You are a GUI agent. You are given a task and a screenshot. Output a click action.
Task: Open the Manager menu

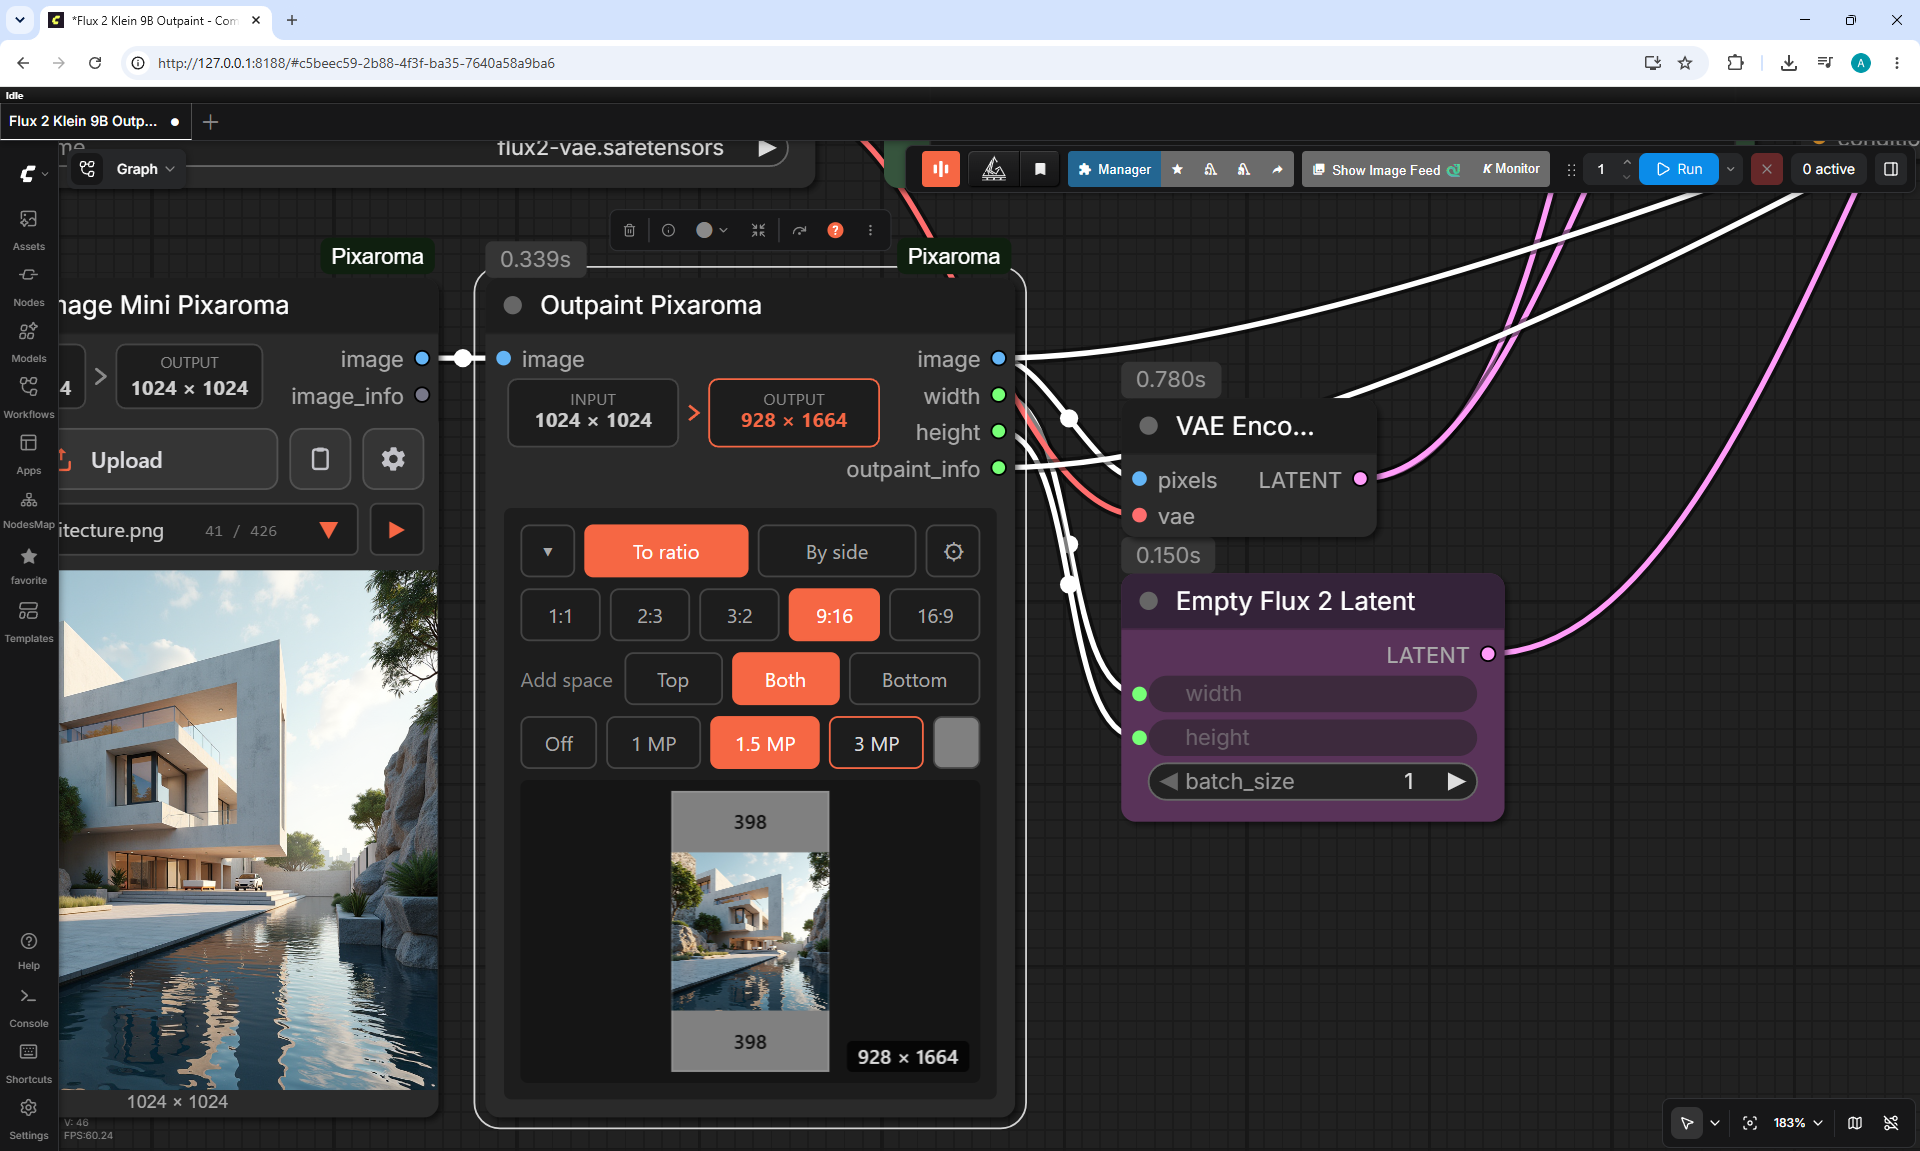(1114, 169)
